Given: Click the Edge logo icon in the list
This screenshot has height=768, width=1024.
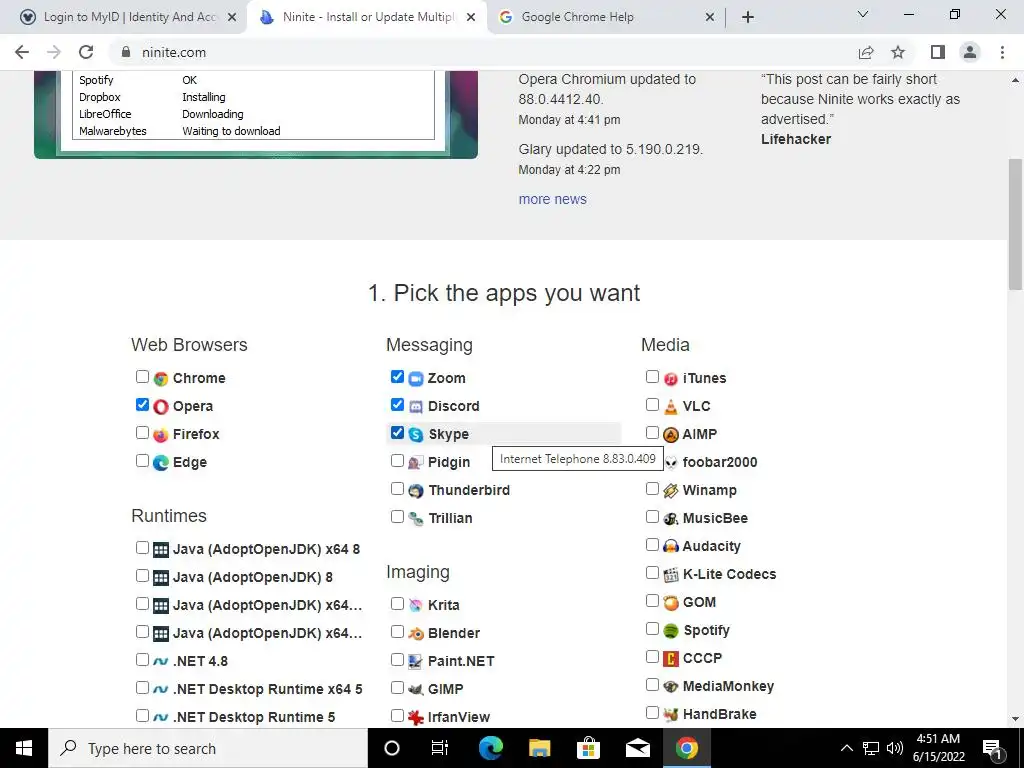Looking at the screenshot, I should [161, 463].
